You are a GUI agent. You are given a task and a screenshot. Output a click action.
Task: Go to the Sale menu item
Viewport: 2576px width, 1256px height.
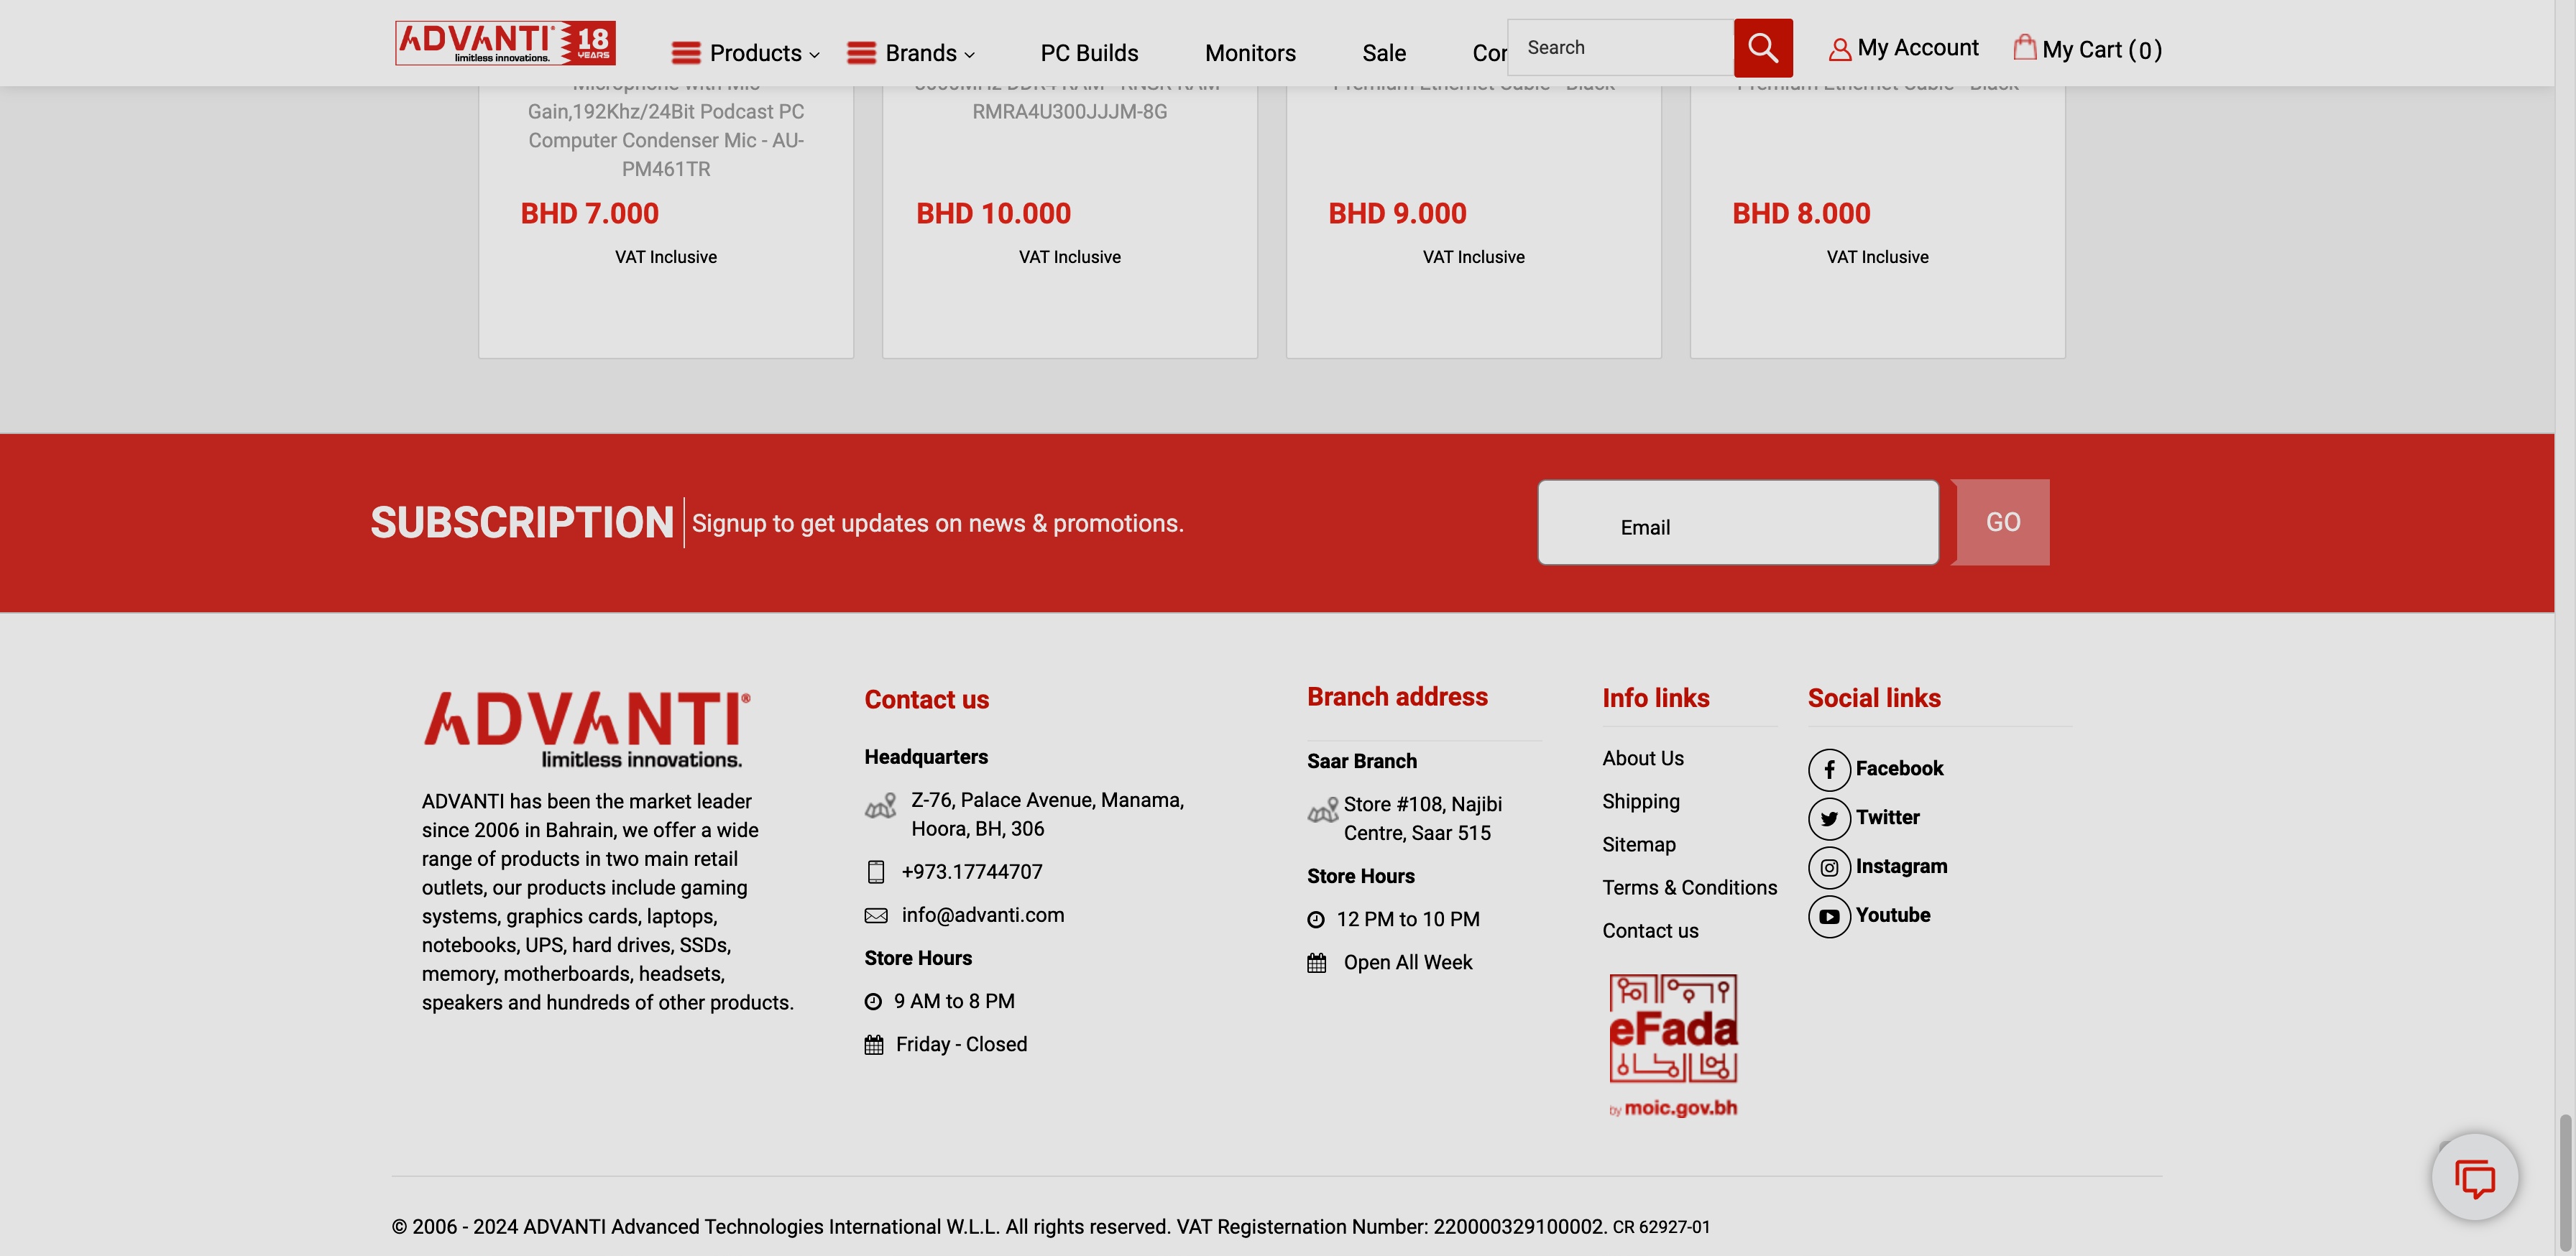pyautogui.click(x=1384, y=53)
